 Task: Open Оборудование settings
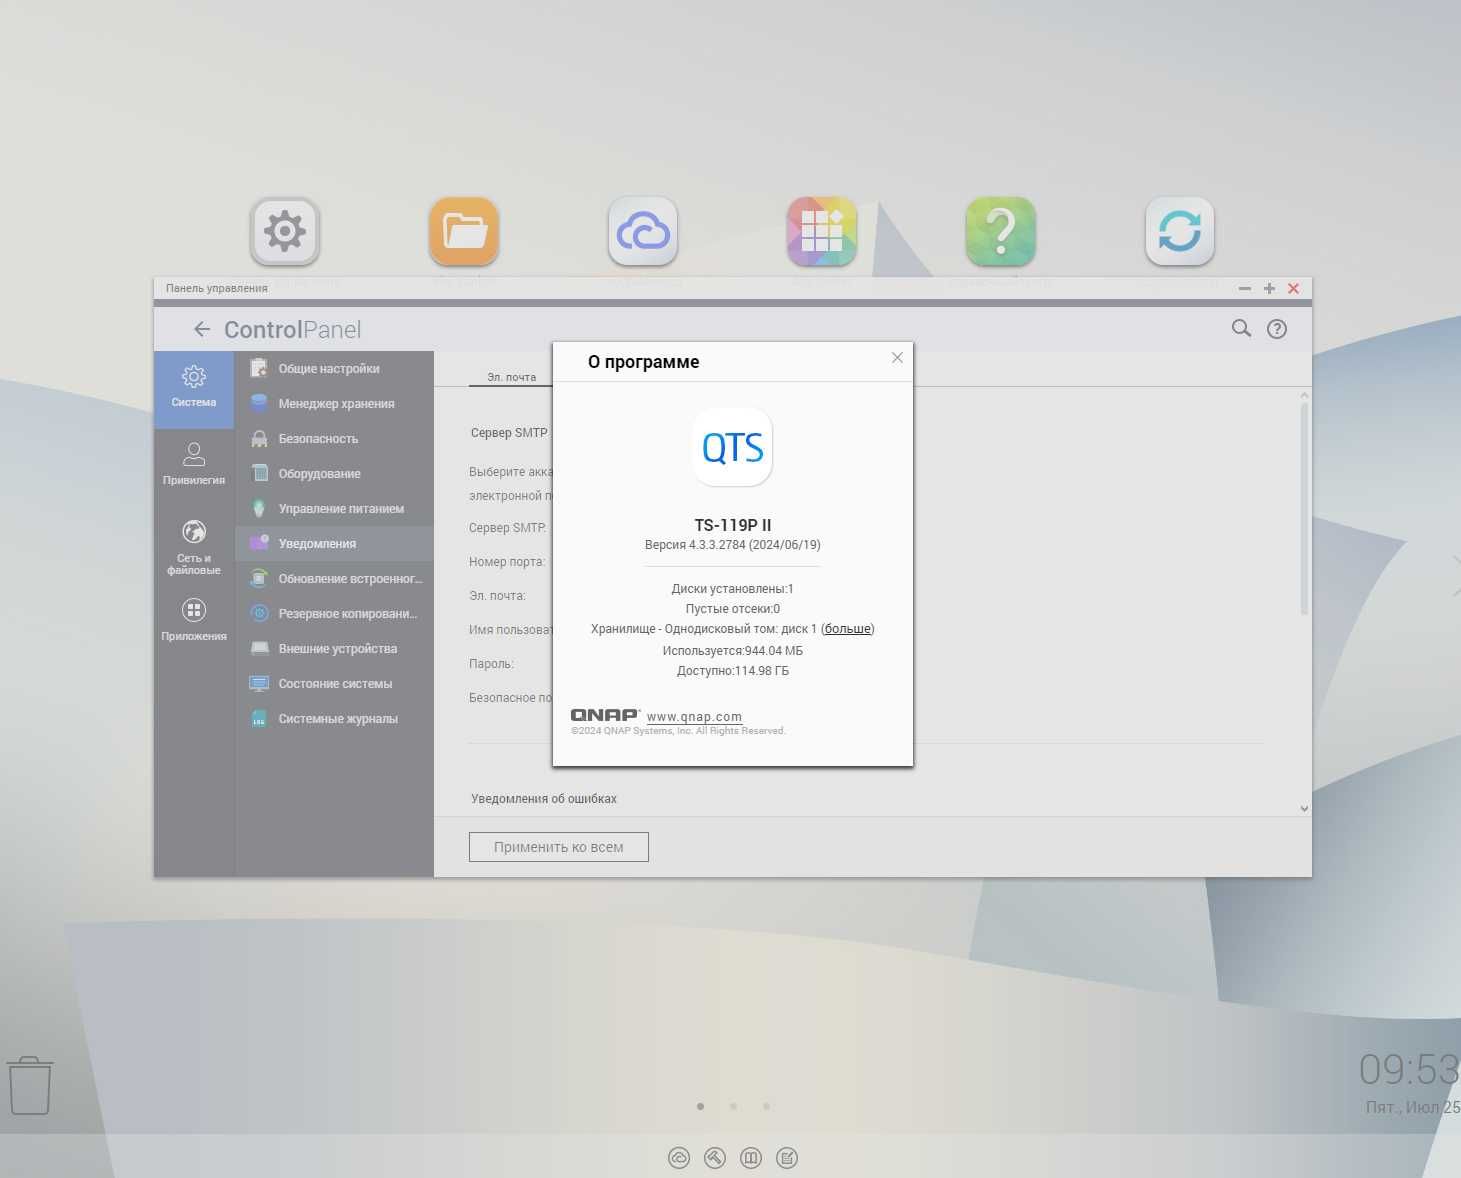click(334, 474)
